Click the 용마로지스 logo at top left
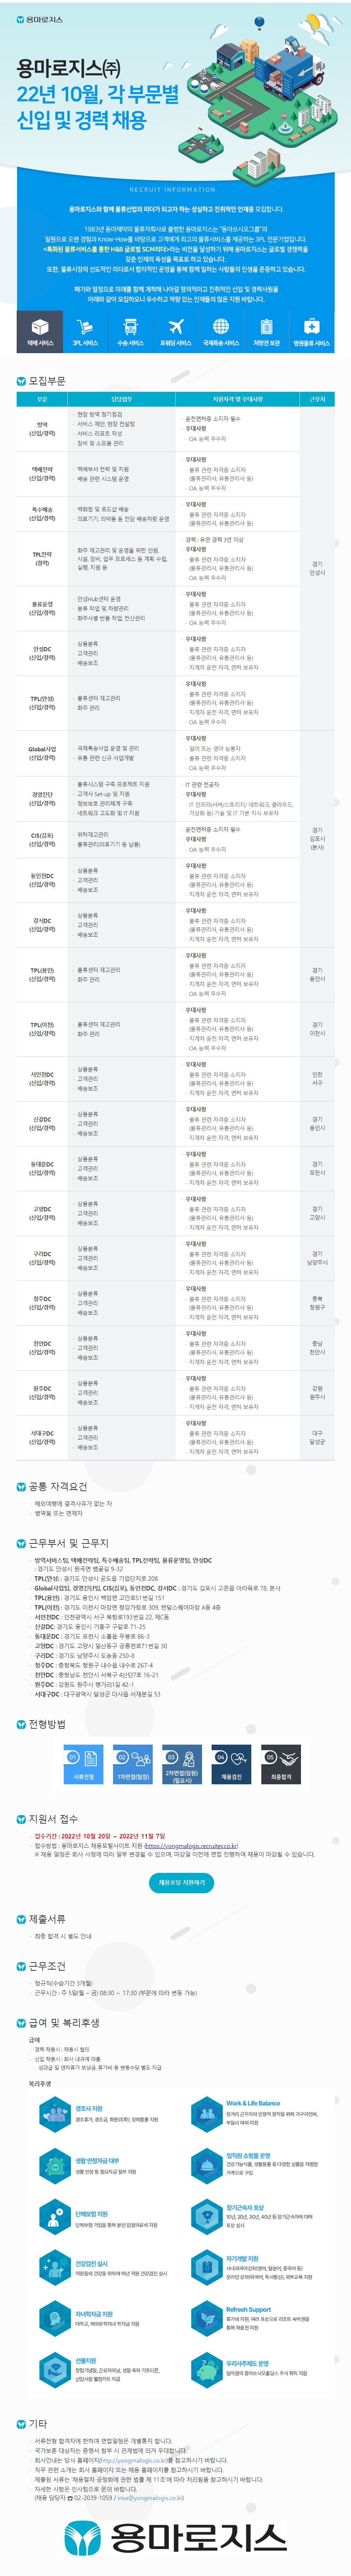The height and width of the screenshot is (2576, 351). coord(39,19)
